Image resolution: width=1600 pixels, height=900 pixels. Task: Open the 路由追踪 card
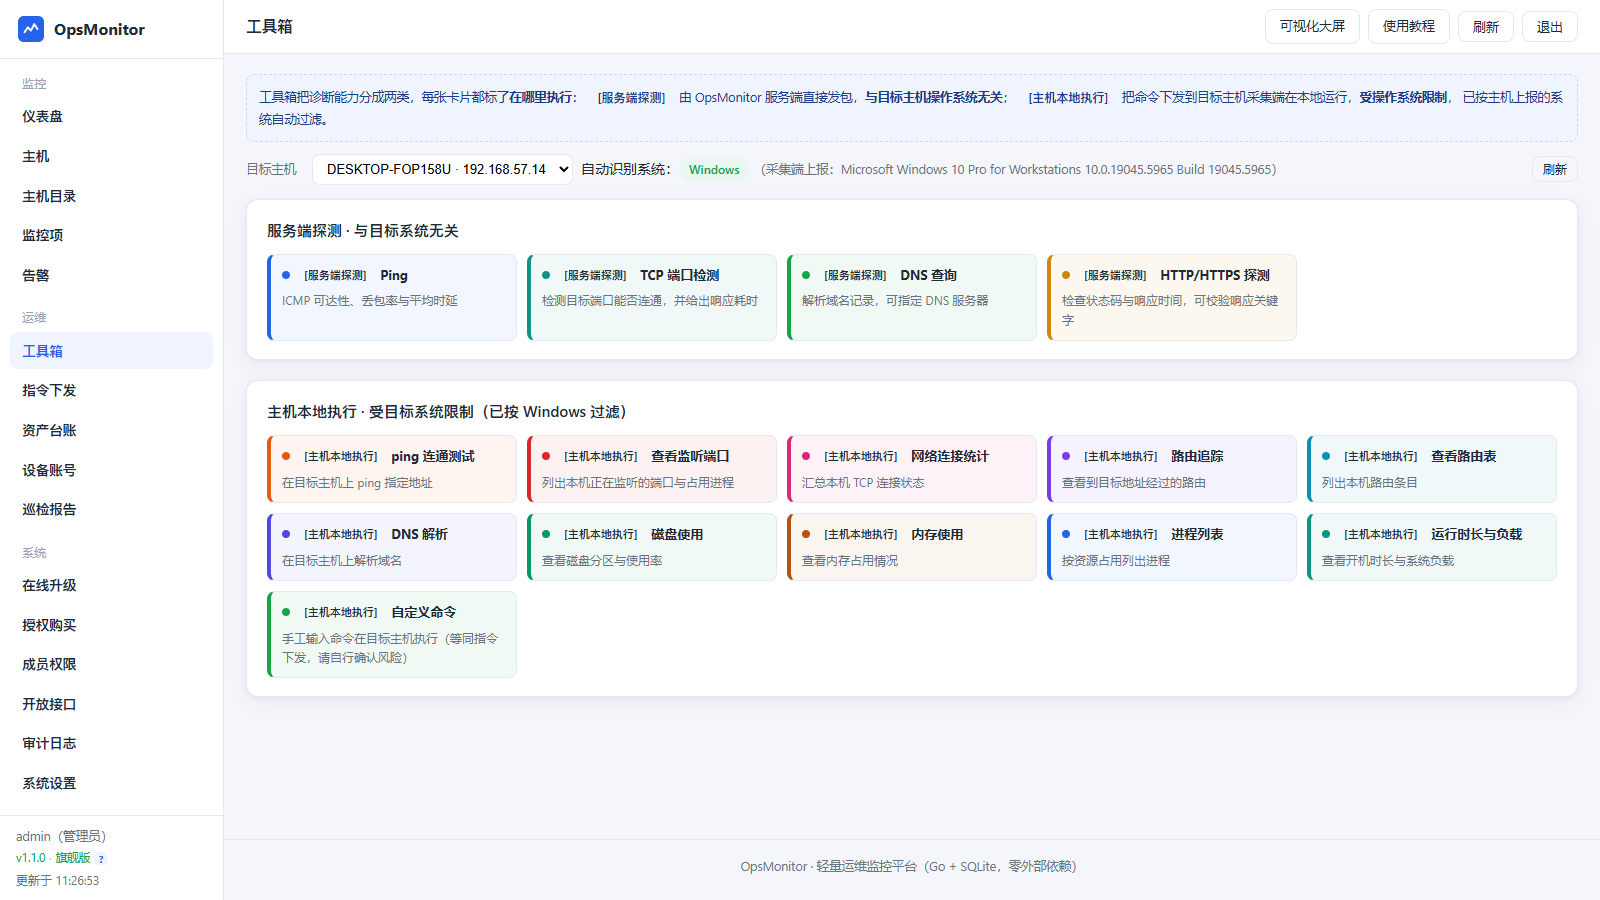1172,469
